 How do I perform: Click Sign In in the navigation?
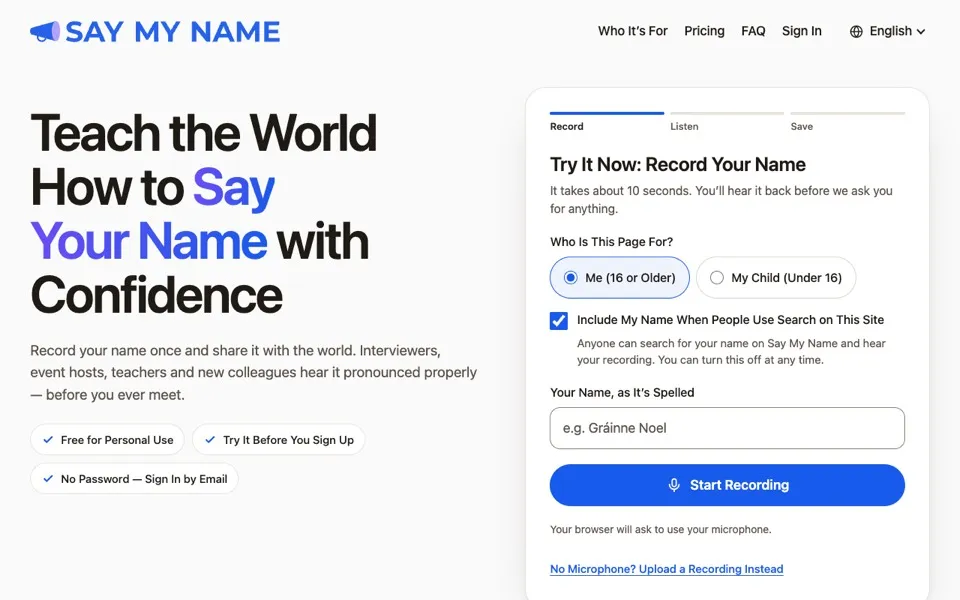801,31
